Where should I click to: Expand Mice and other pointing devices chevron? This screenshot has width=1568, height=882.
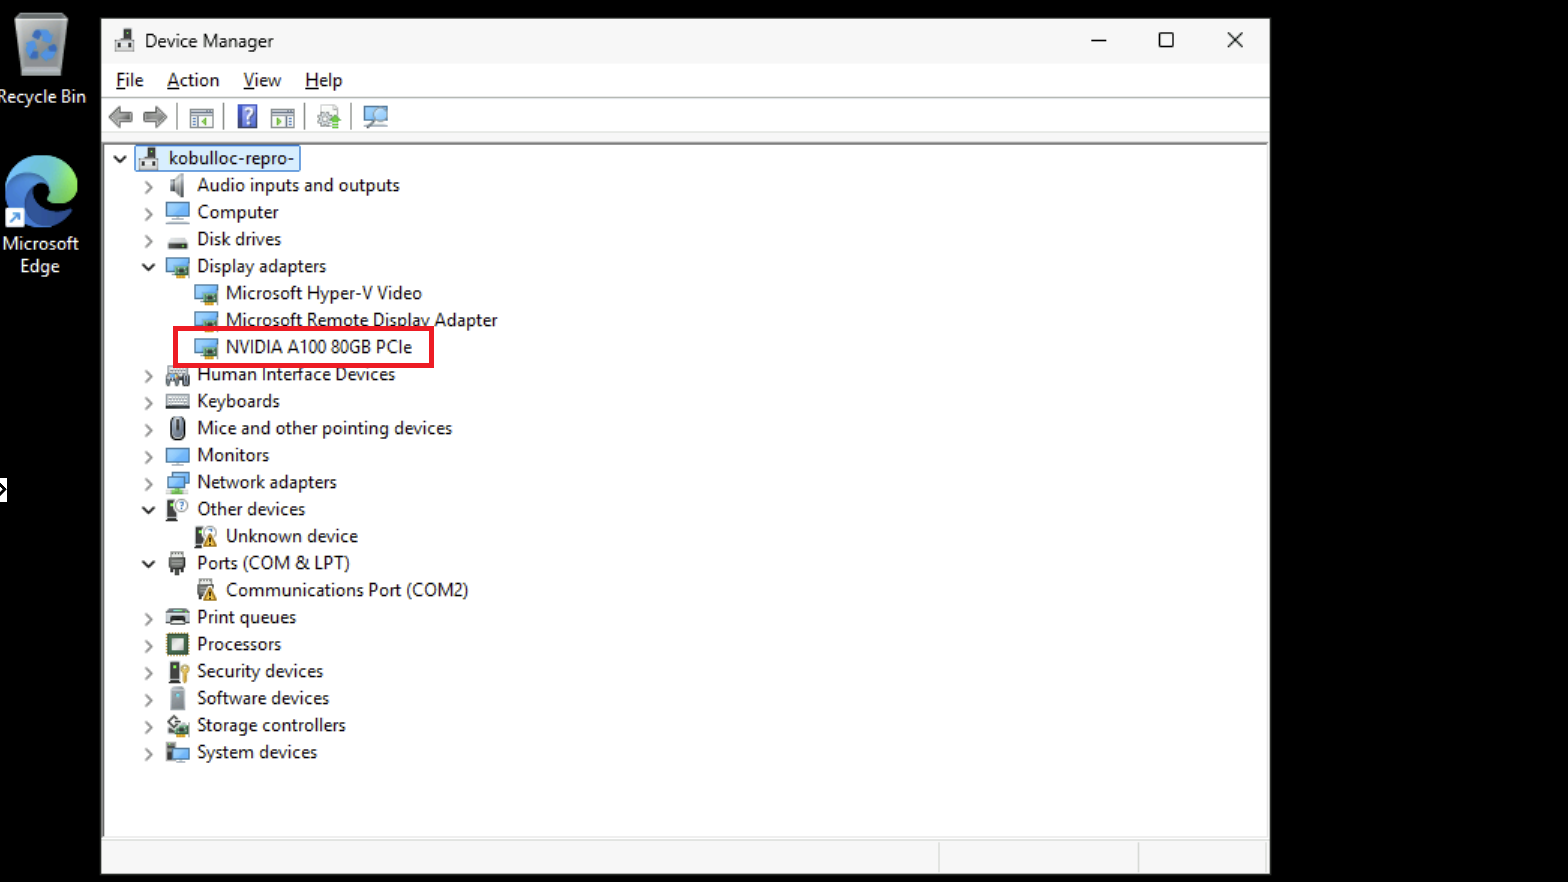click(x=148, y=429)
